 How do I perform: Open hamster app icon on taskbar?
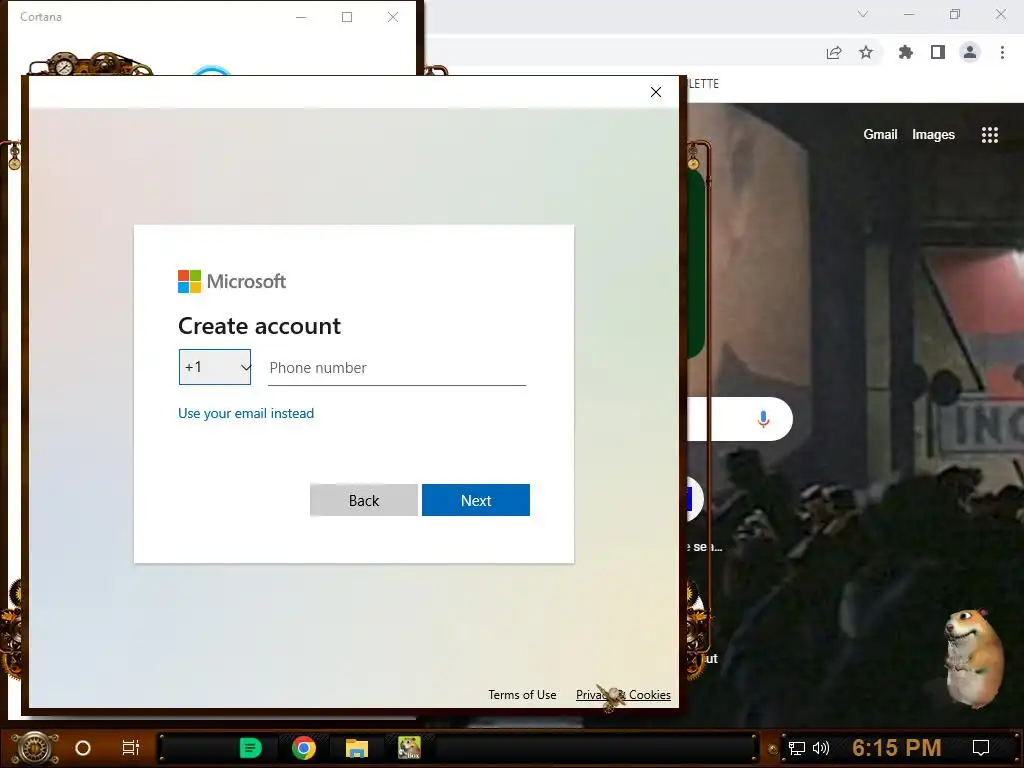click(x=409, y=748)
